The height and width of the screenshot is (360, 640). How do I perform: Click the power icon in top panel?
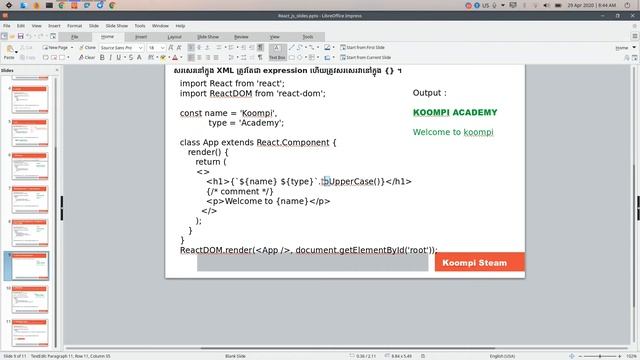tap(627, 5)
